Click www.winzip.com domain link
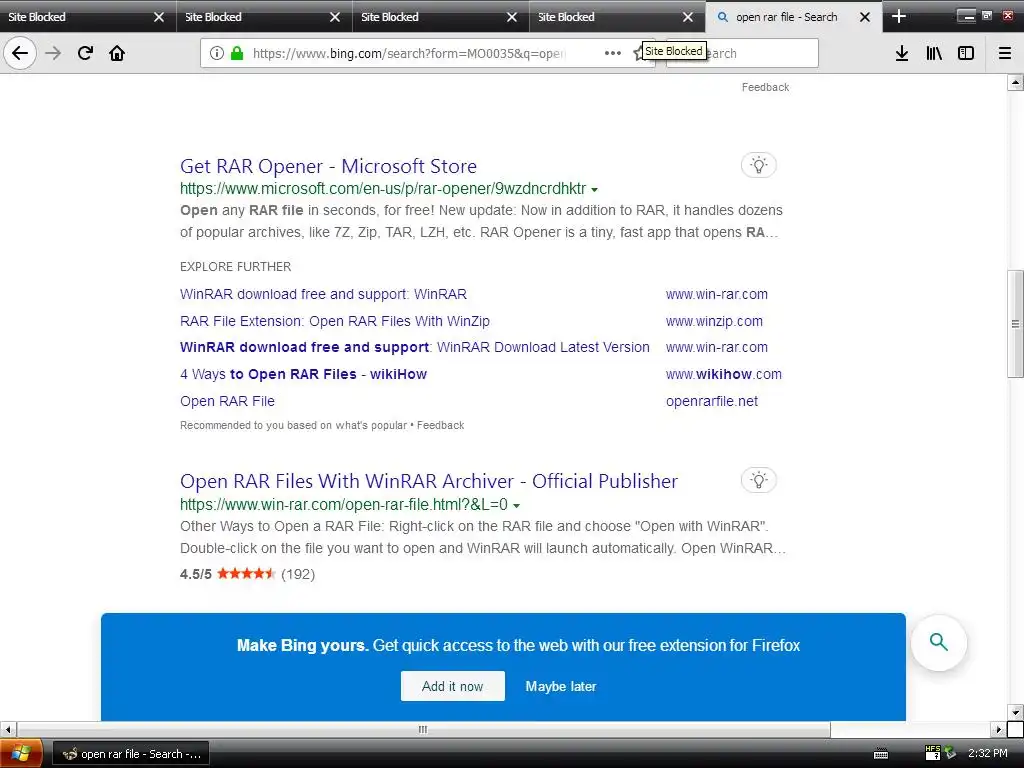Screen dimensions: 1024x768 714,321
